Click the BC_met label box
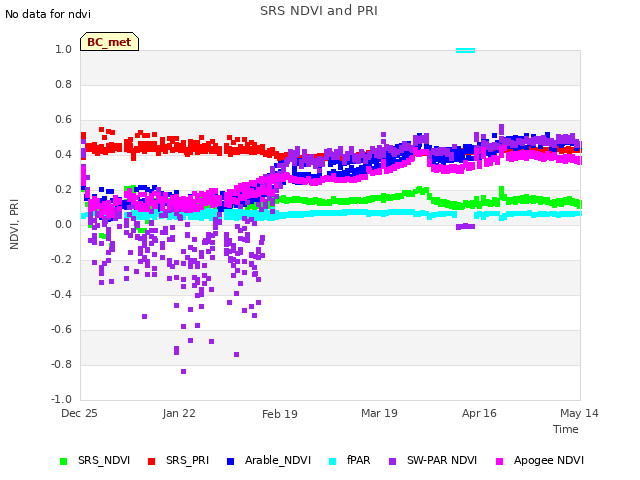This screenshot has height=480, width=640. [x=109, y=42]
